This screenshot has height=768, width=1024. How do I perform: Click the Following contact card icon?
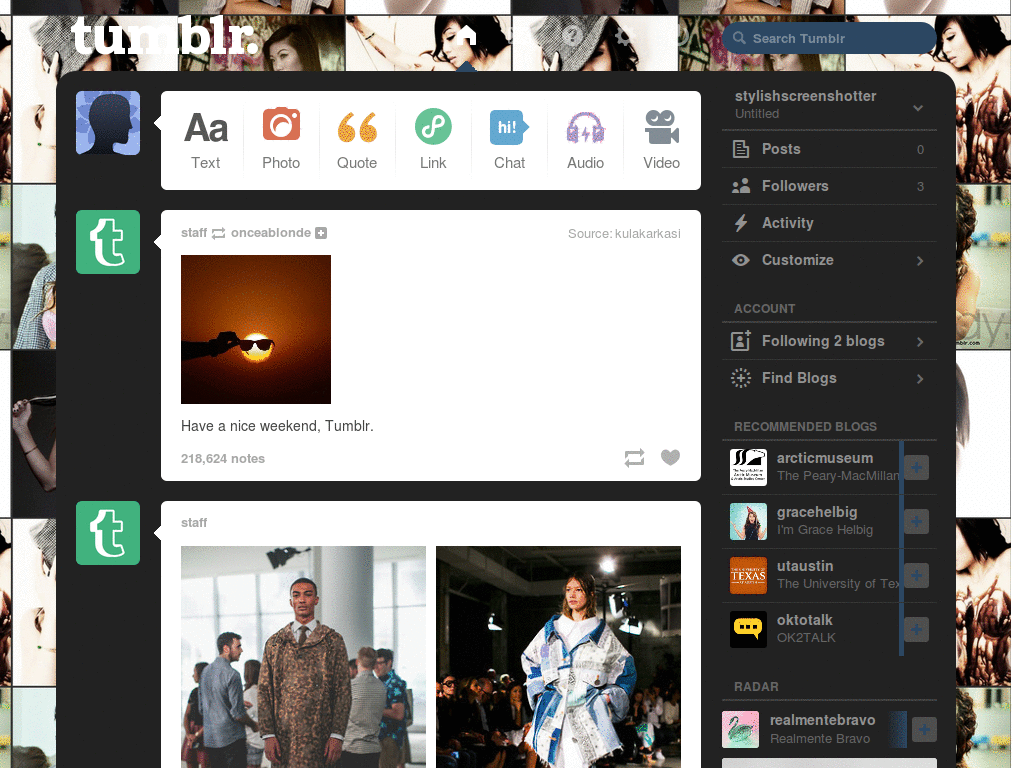pos(741,341)
